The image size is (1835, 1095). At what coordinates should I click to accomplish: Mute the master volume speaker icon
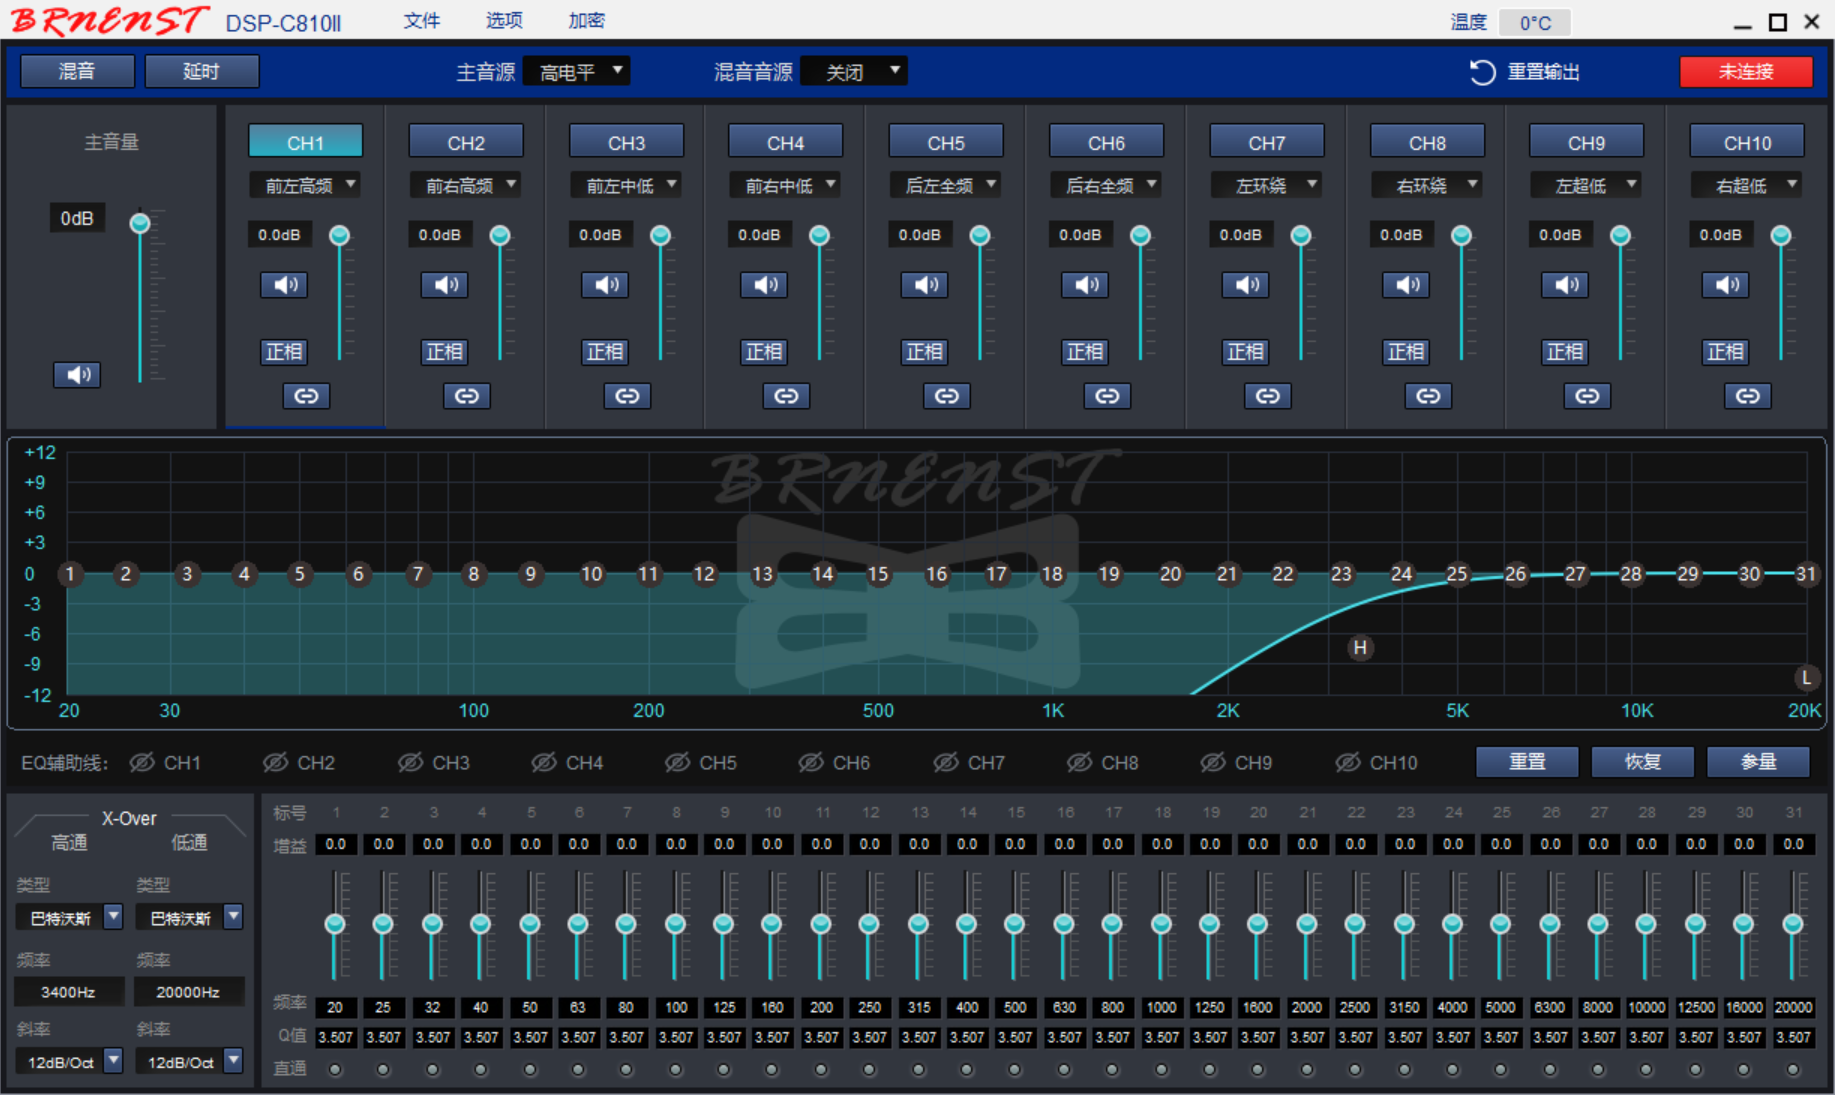point(77,375)
